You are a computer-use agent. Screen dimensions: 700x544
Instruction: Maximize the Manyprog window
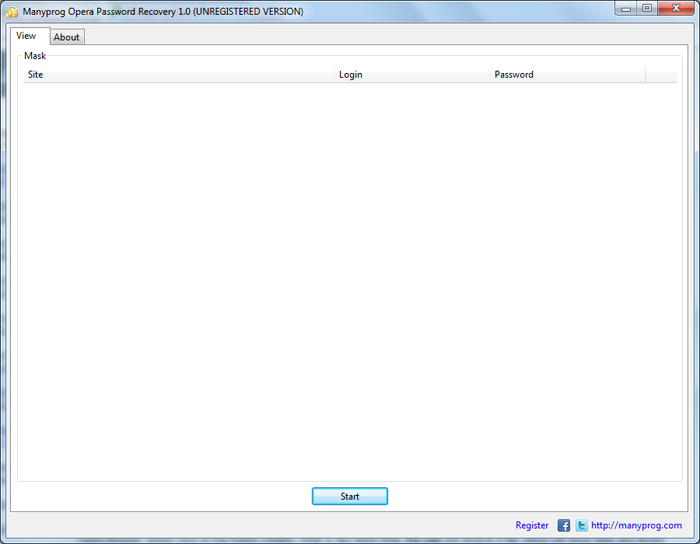point(647,8)
